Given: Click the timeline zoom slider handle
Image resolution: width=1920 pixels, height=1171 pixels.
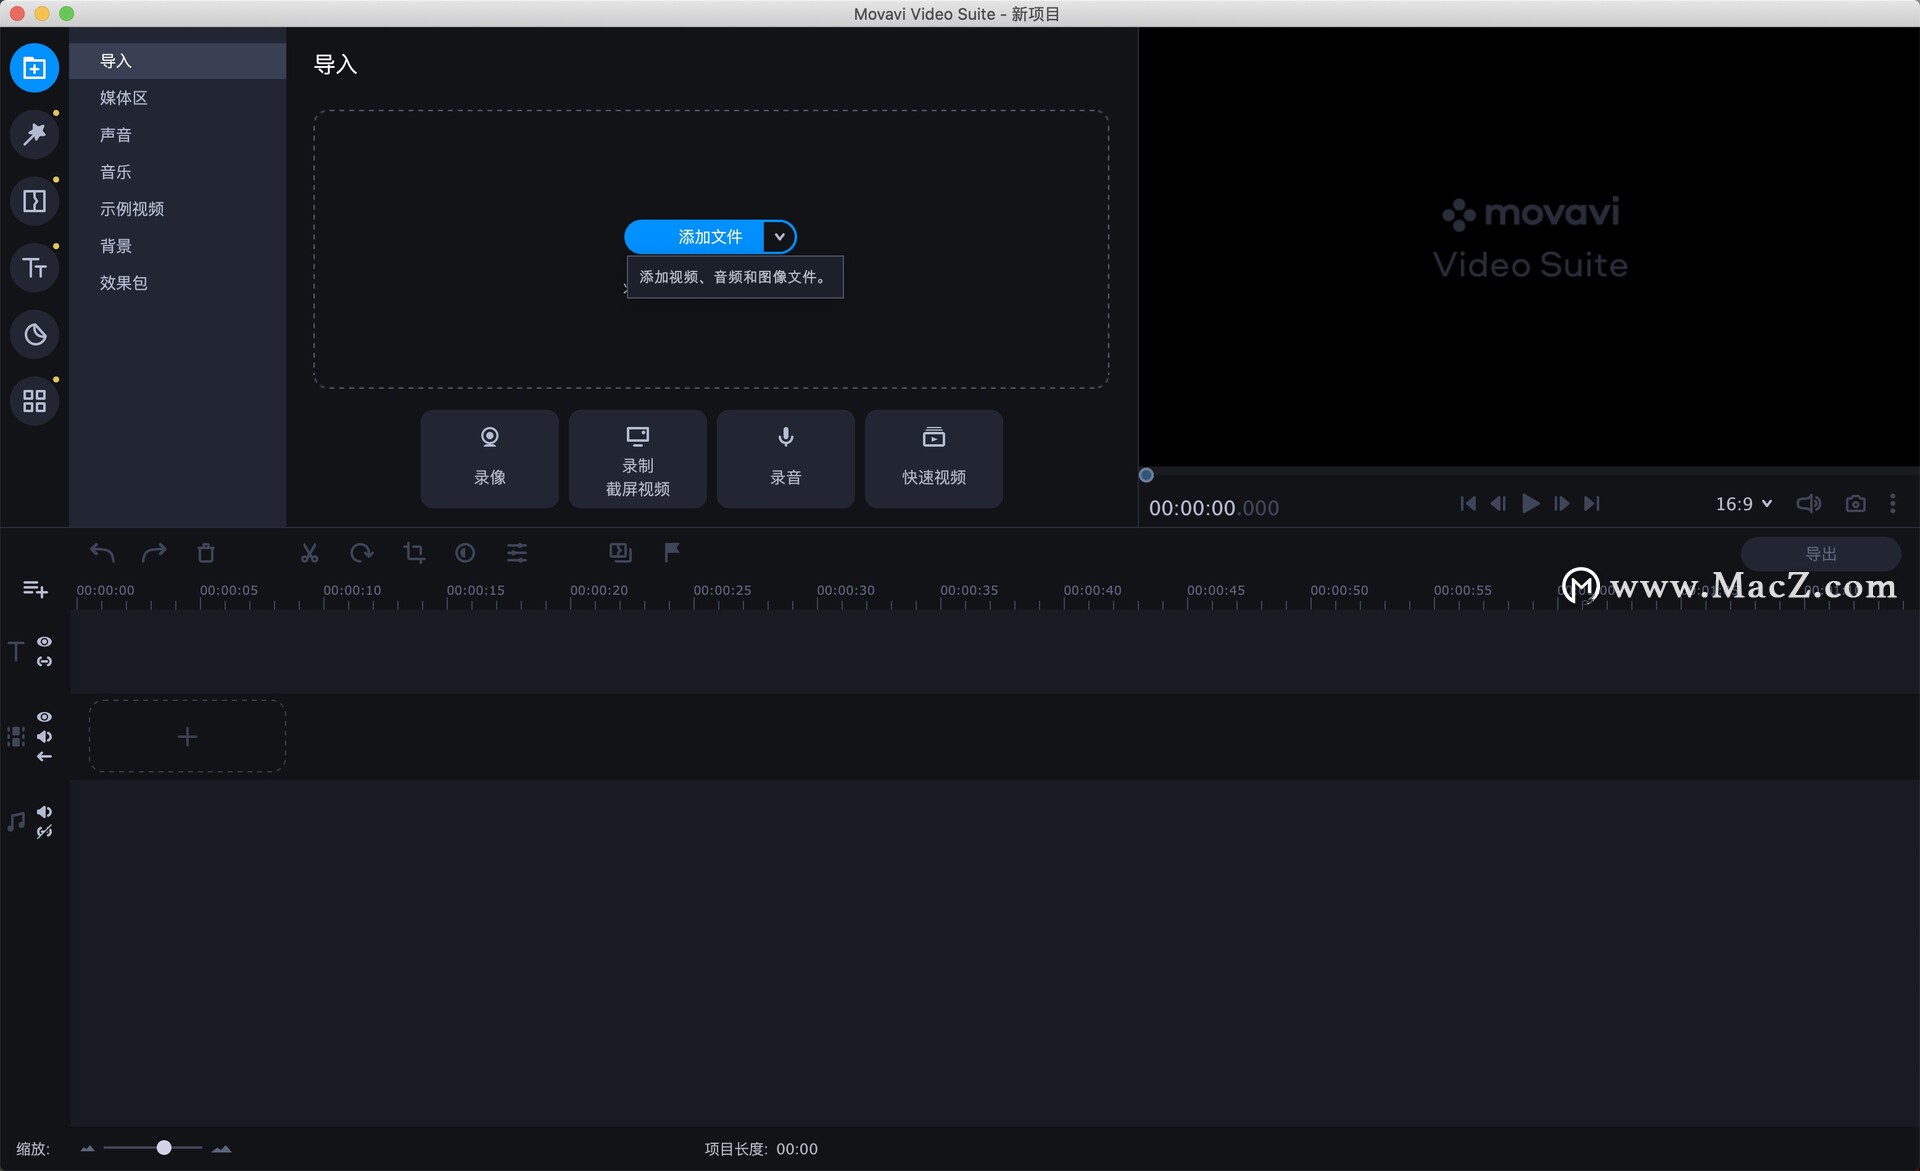Looking at the screenshot, I should click(164, 1148).
